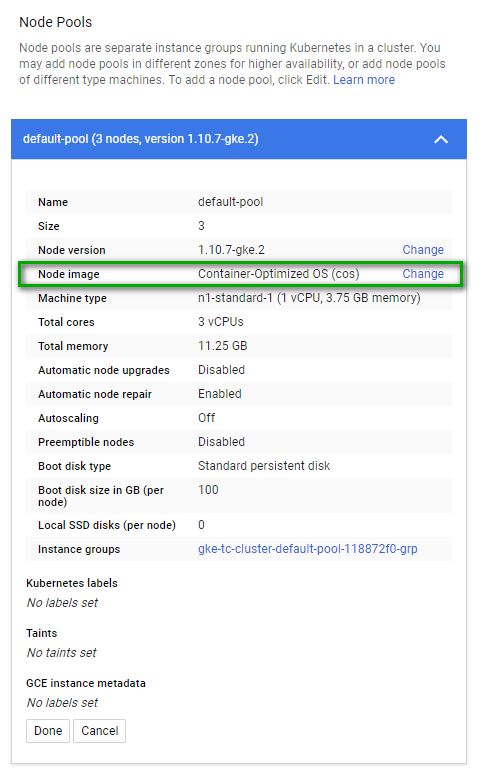Viewport: 495px width, 772px height.
Task: Click the default-pool blue header bar
Action: tap(239, 139)
